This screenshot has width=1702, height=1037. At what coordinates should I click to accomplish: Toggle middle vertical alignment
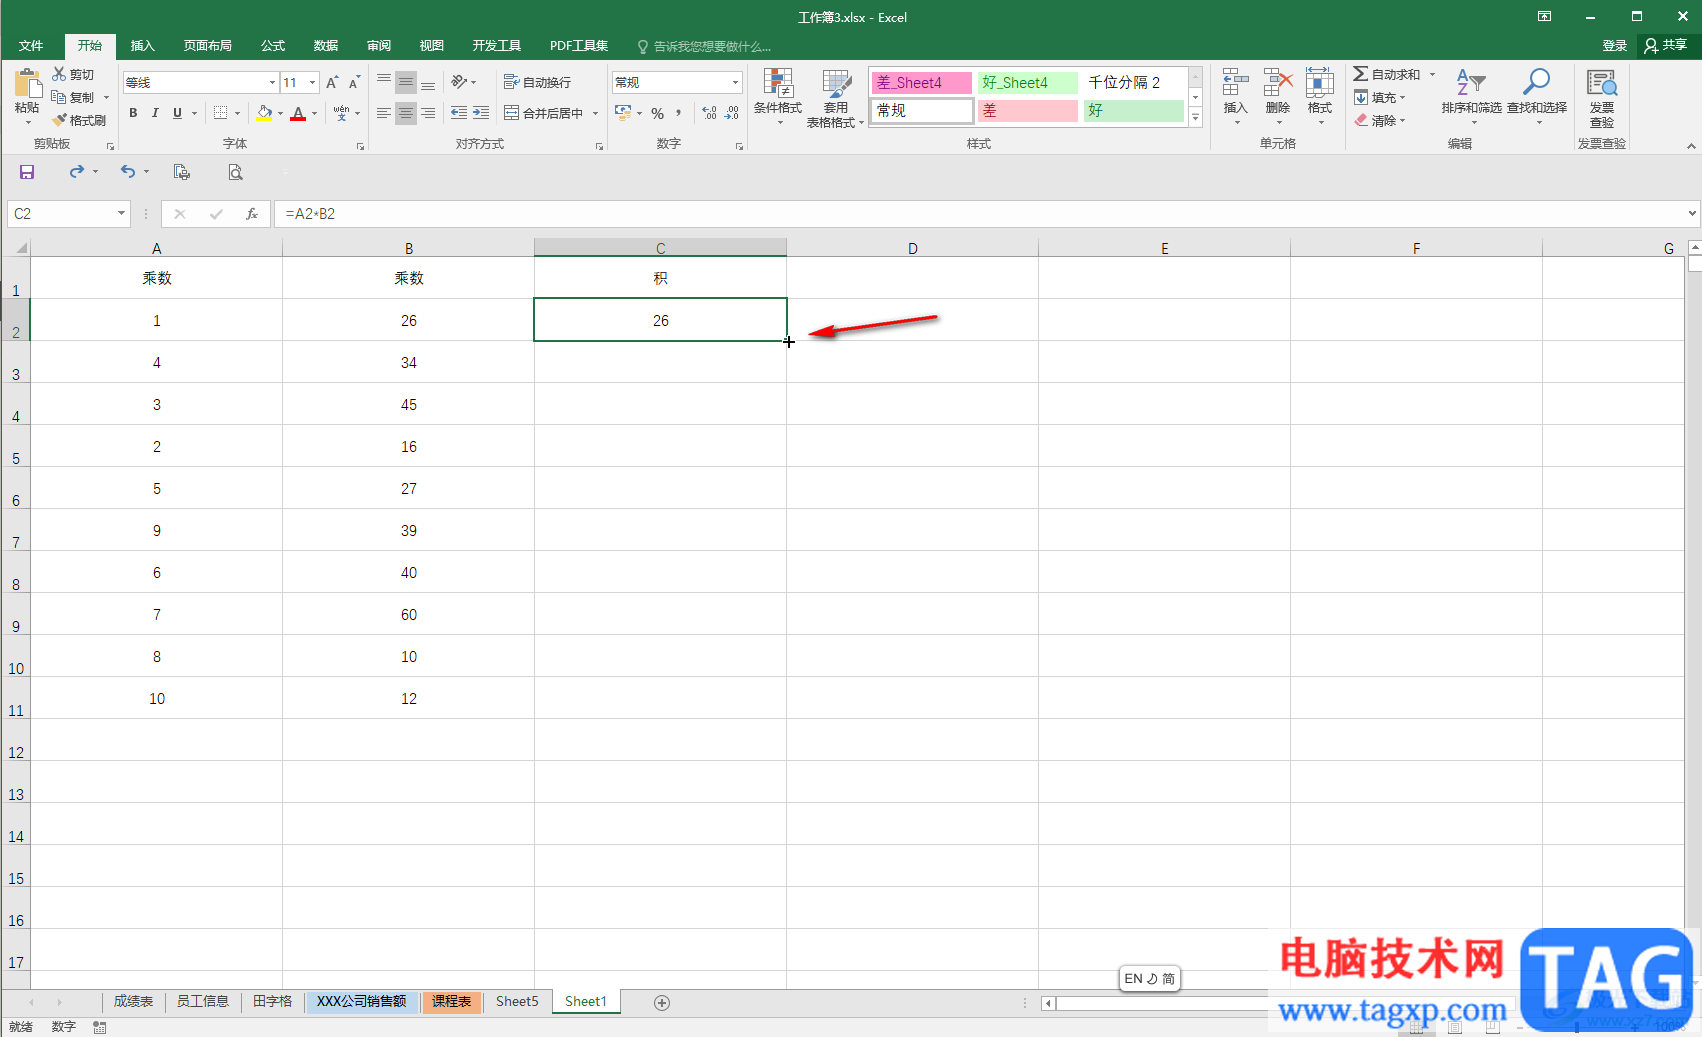pyautogui.click(x=405, y=82)
